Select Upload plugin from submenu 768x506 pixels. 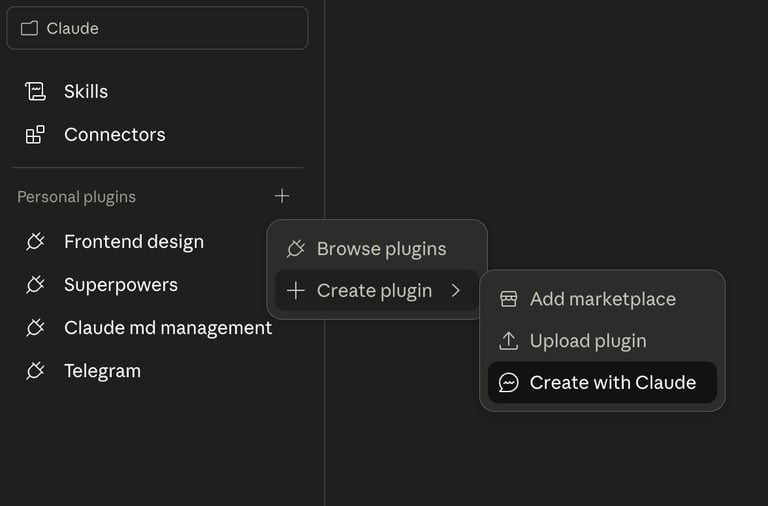pos(588,341)
